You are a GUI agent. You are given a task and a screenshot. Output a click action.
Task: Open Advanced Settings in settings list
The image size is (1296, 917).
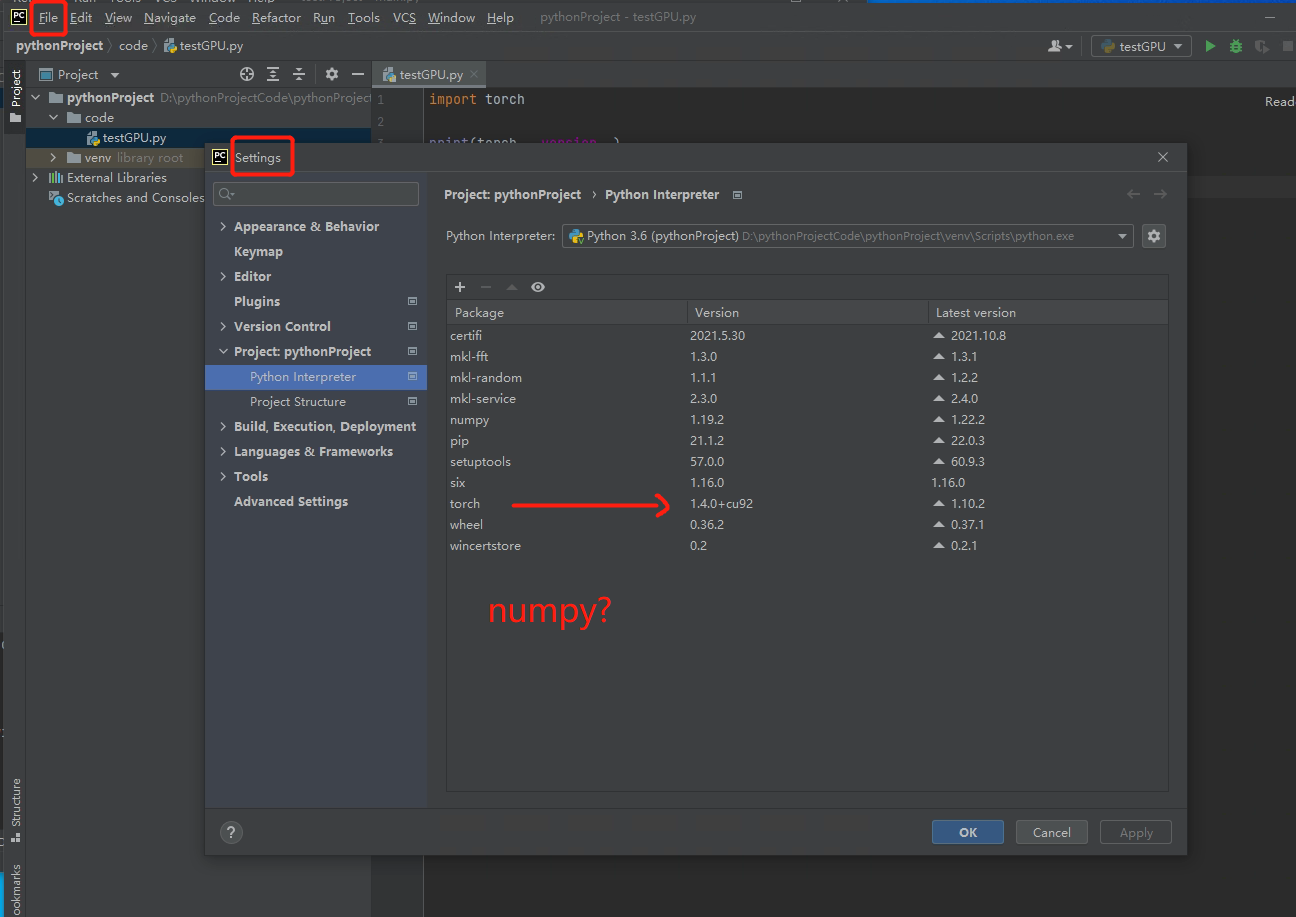click(291, 502)
